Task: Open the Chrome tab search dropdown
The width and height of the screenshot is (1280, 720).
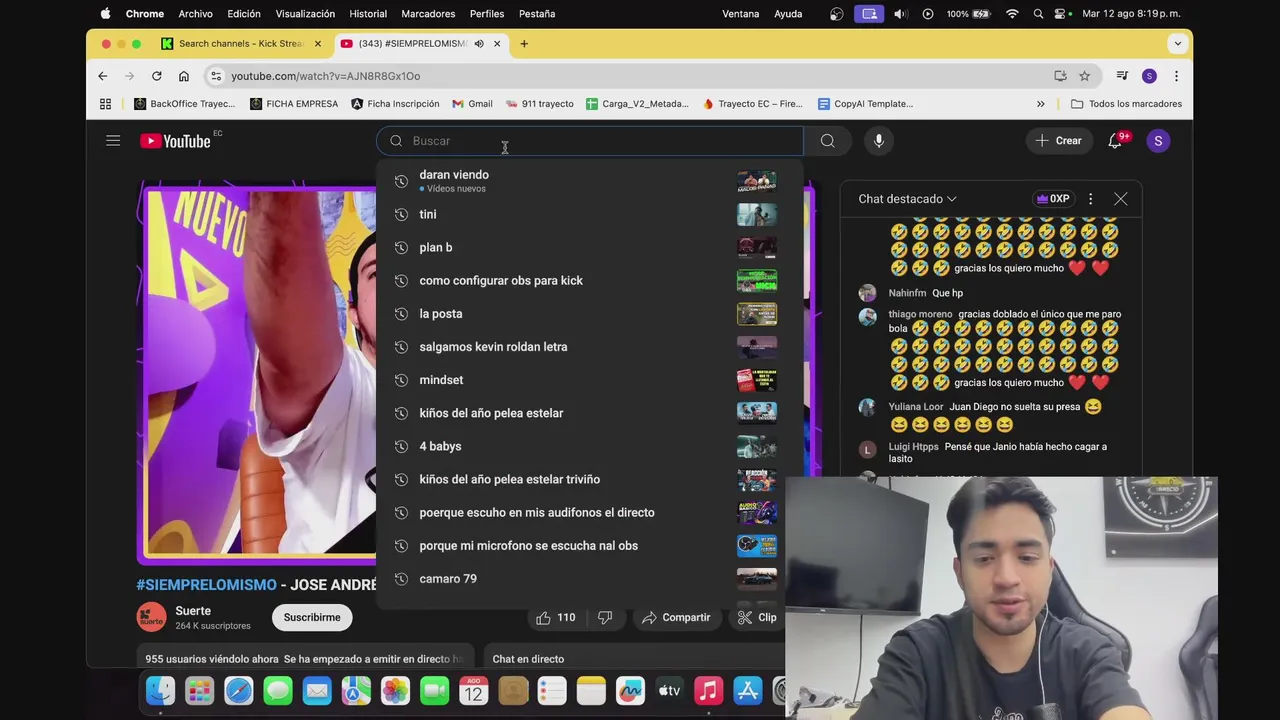Action: coord(1177,44)
